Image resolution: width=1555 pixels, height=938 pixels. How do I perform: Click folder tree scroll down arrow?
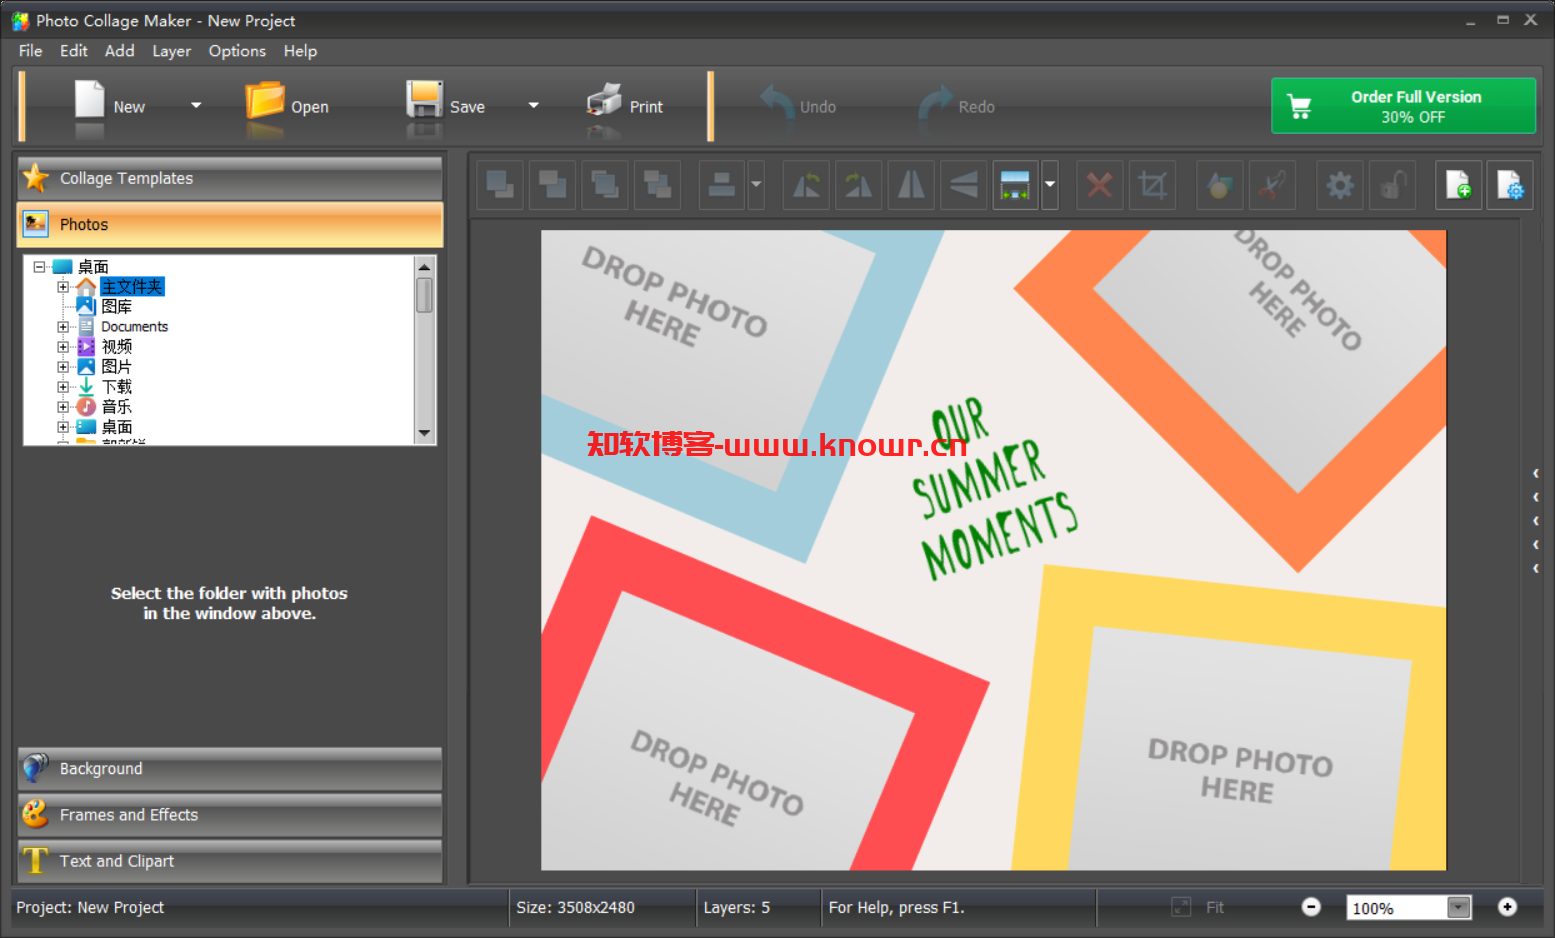(424, 433)
